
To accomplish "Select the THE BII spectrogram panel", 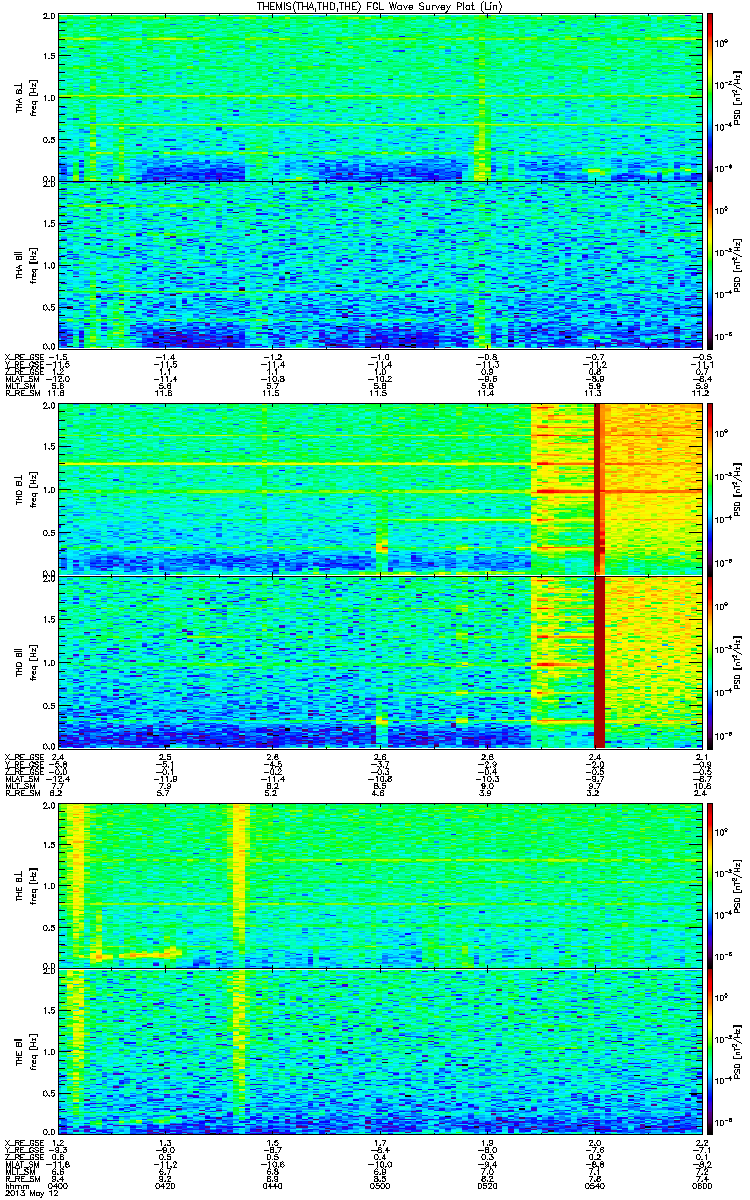I will click(x=380, y=1053).
